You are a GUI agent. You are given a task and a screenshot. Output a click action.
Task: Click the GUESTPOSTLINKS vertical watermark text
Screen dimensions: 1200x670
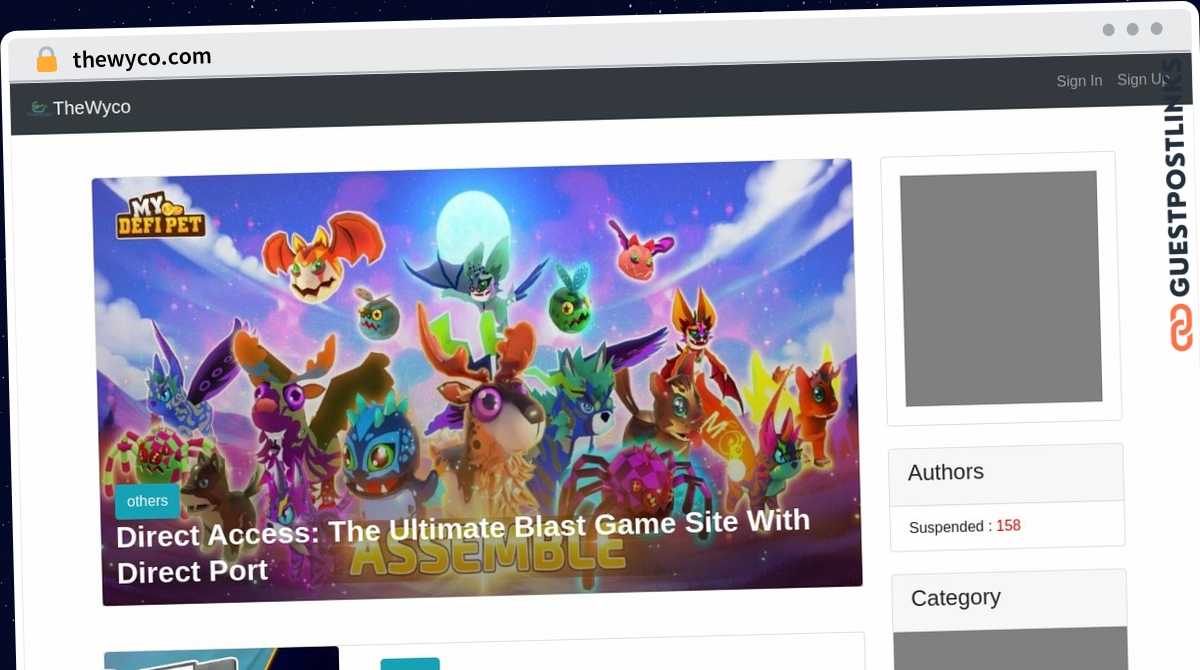1180,185
